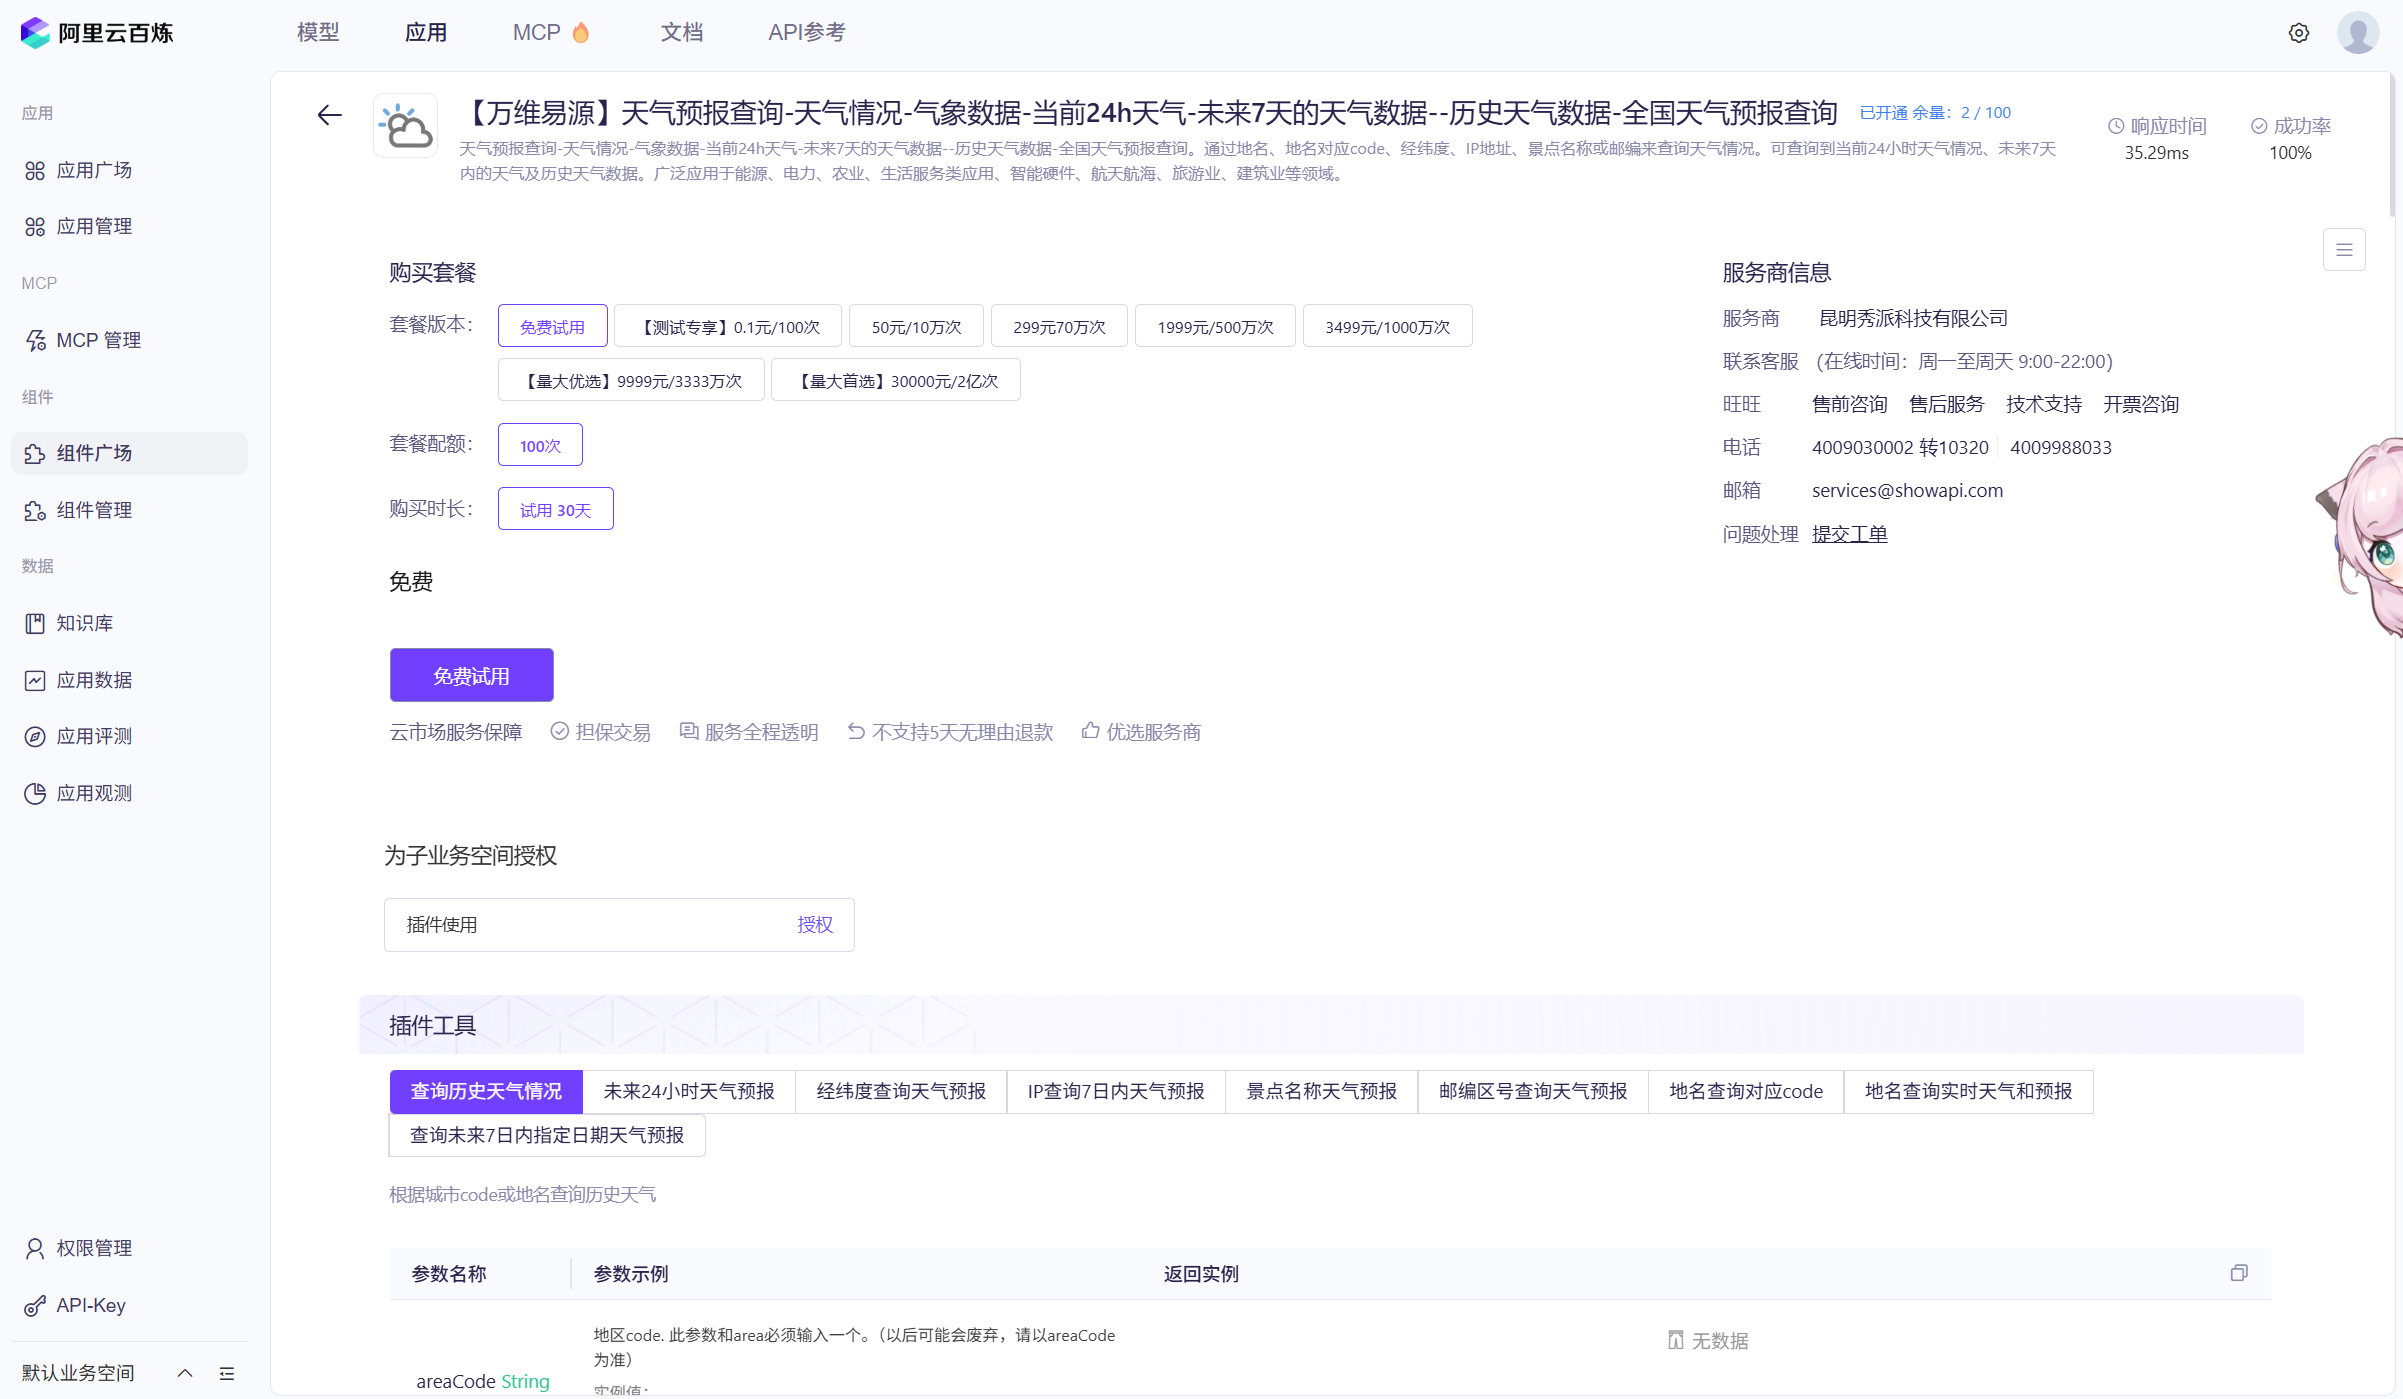Switch to 未来24小时天气预报 tool tab

pyautogui.click(x=688, y=1091)
